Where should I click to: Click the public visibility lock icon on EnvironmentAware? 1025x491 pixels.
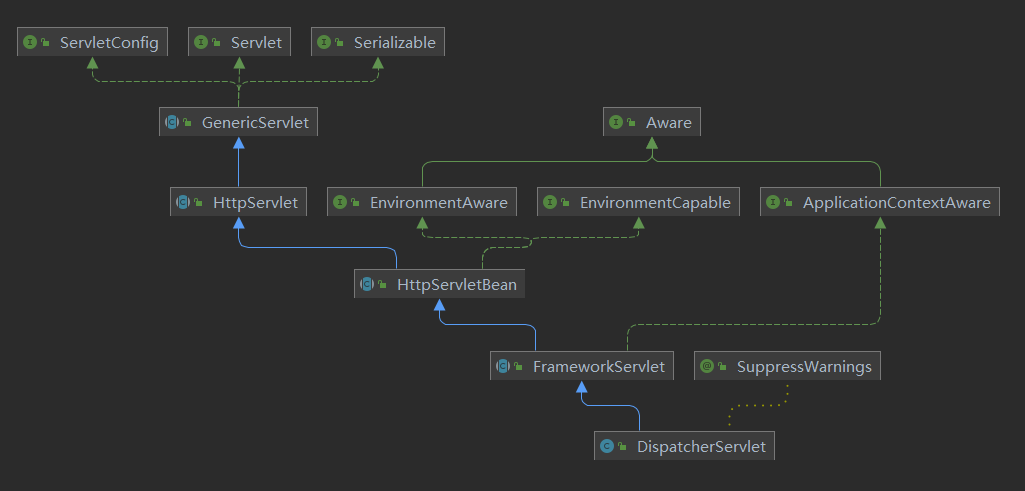pos(356,203)
